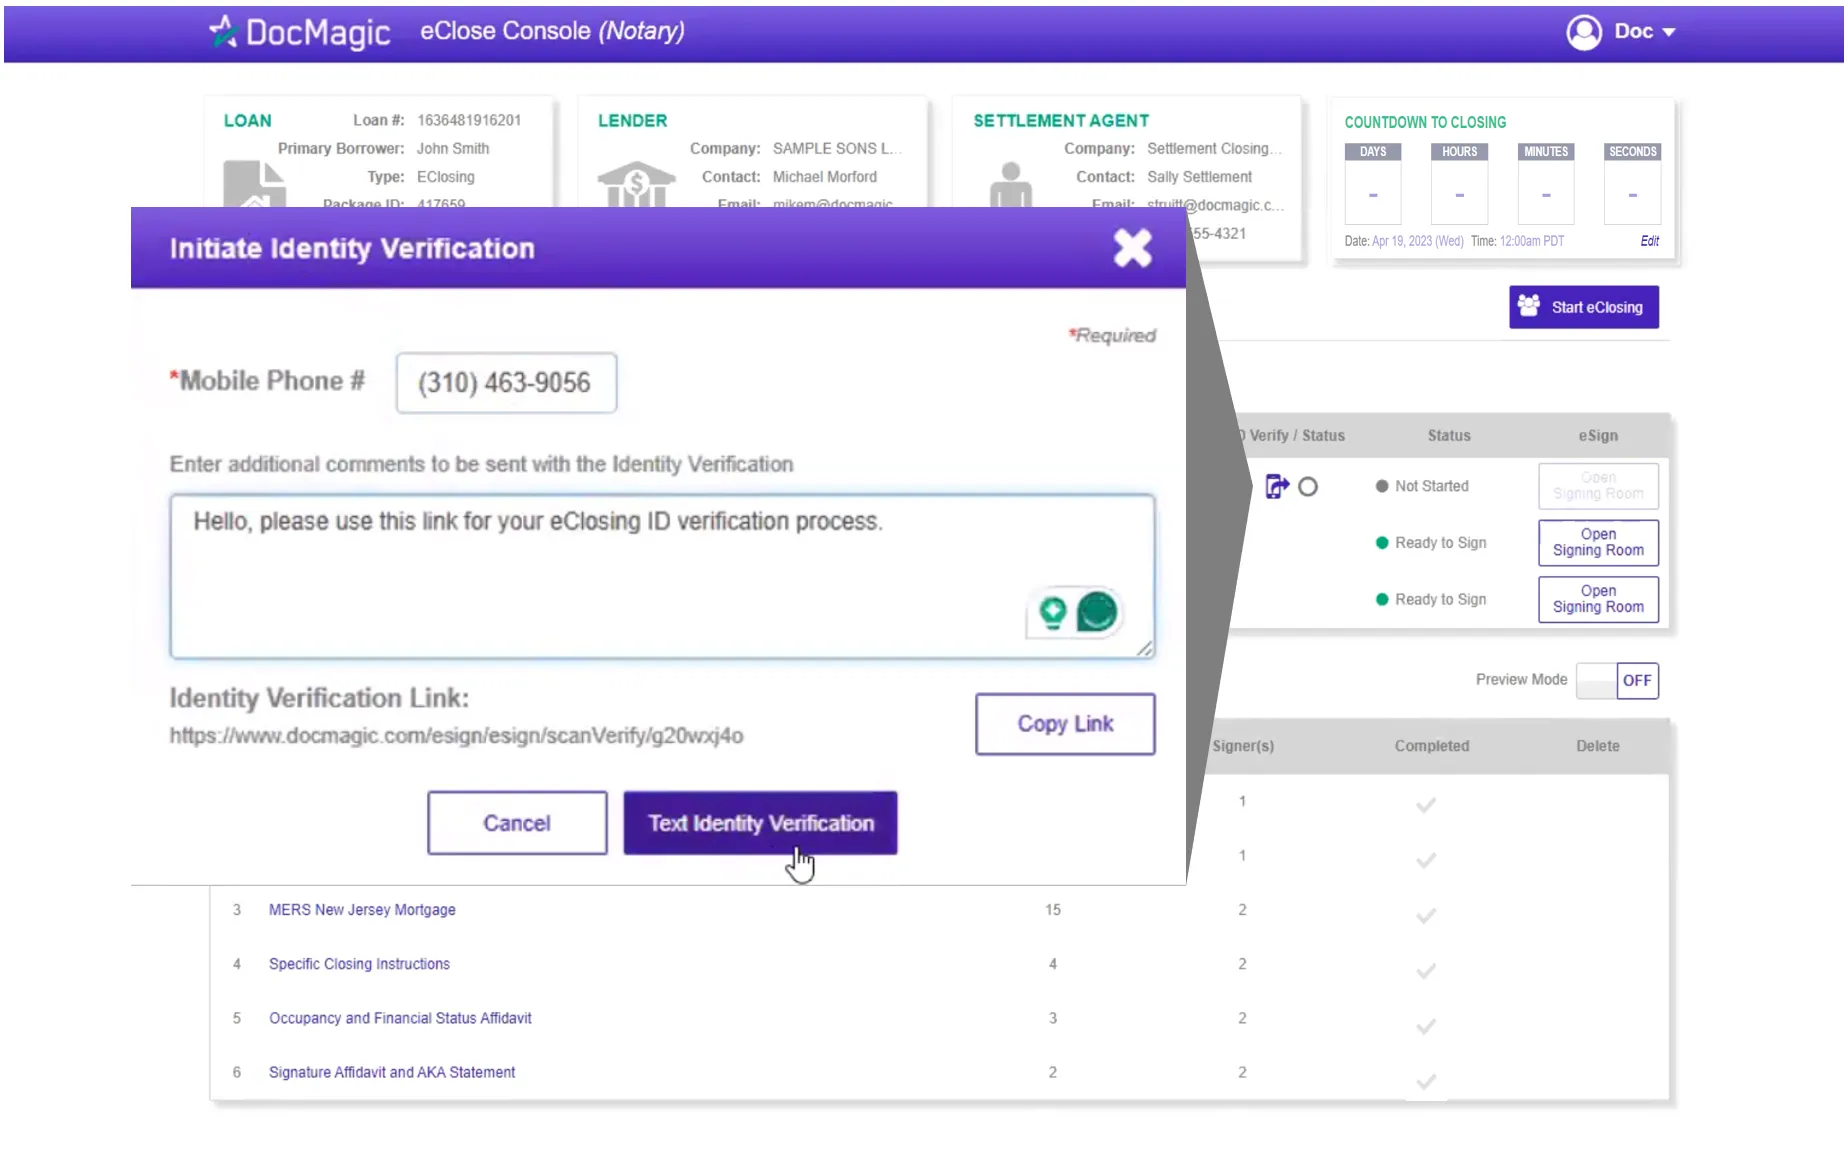Click the user profile avatar icon
1848x1167 pixels.
(1584, 32)
